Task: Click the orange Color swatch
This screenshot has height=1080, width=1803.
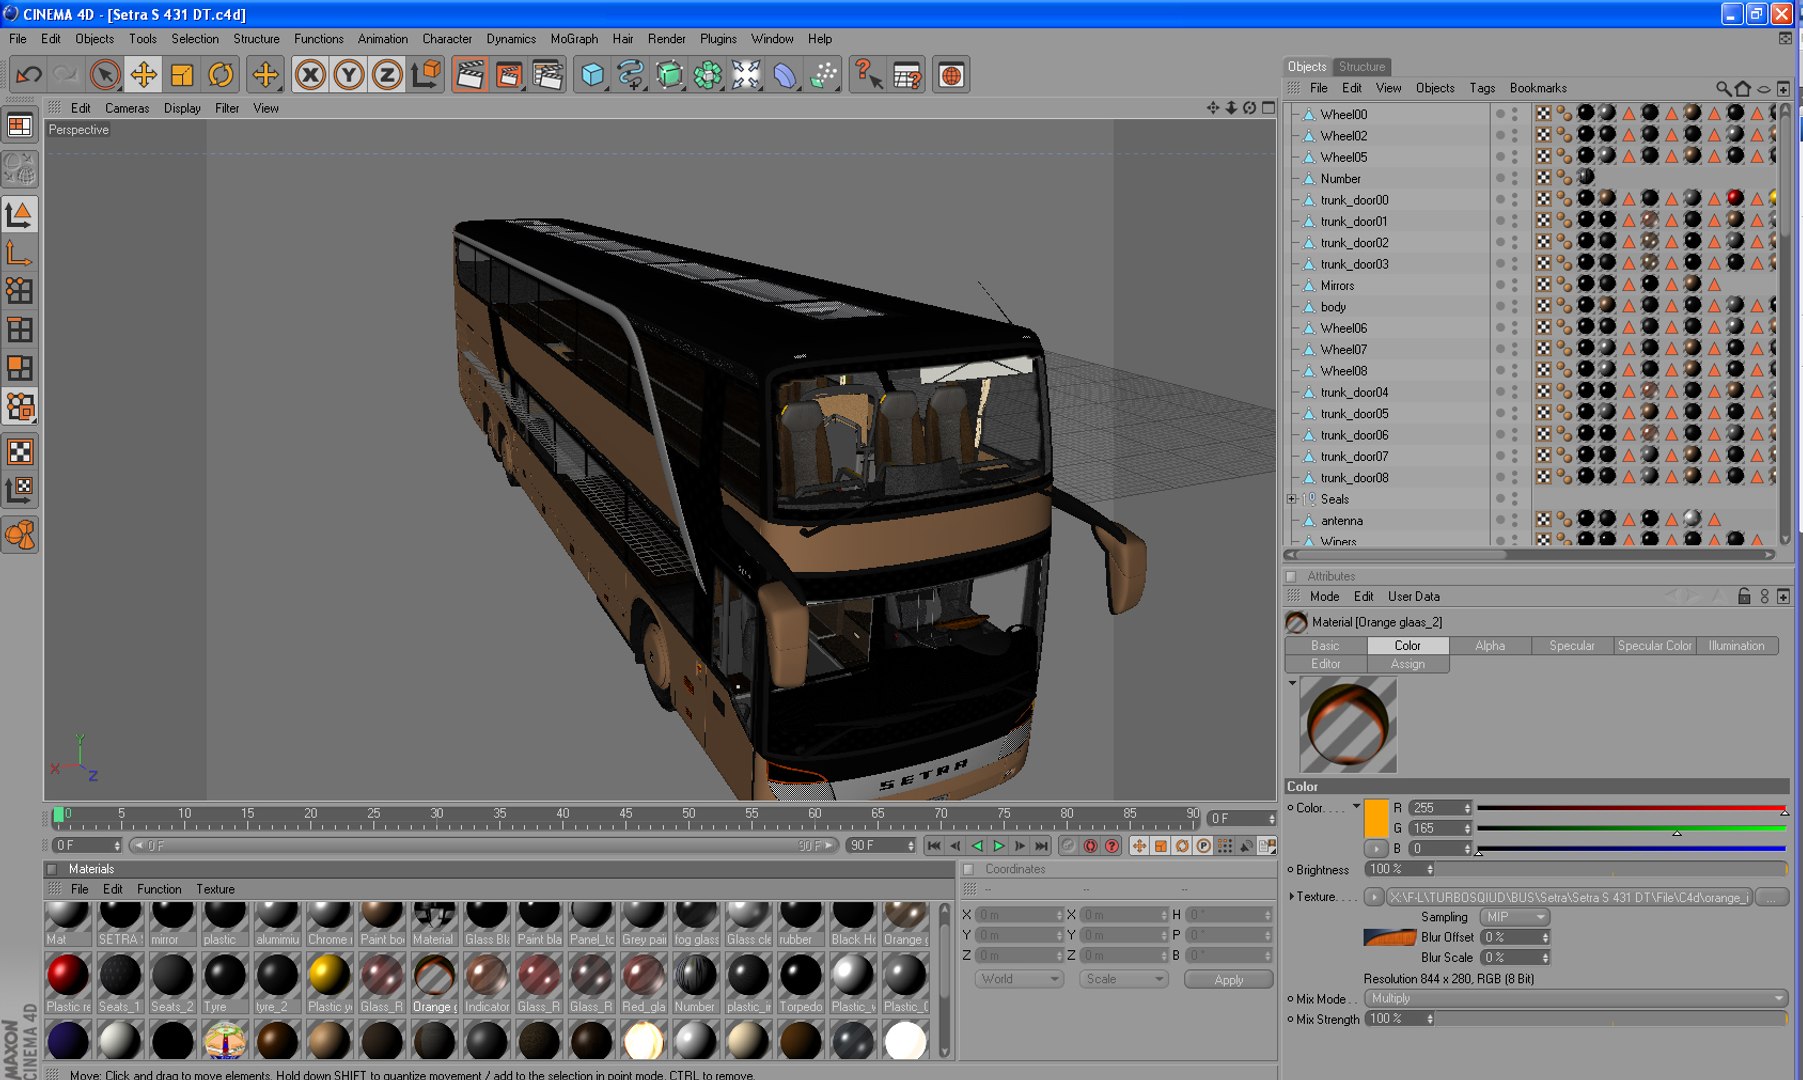Action: coord(1376,819)
